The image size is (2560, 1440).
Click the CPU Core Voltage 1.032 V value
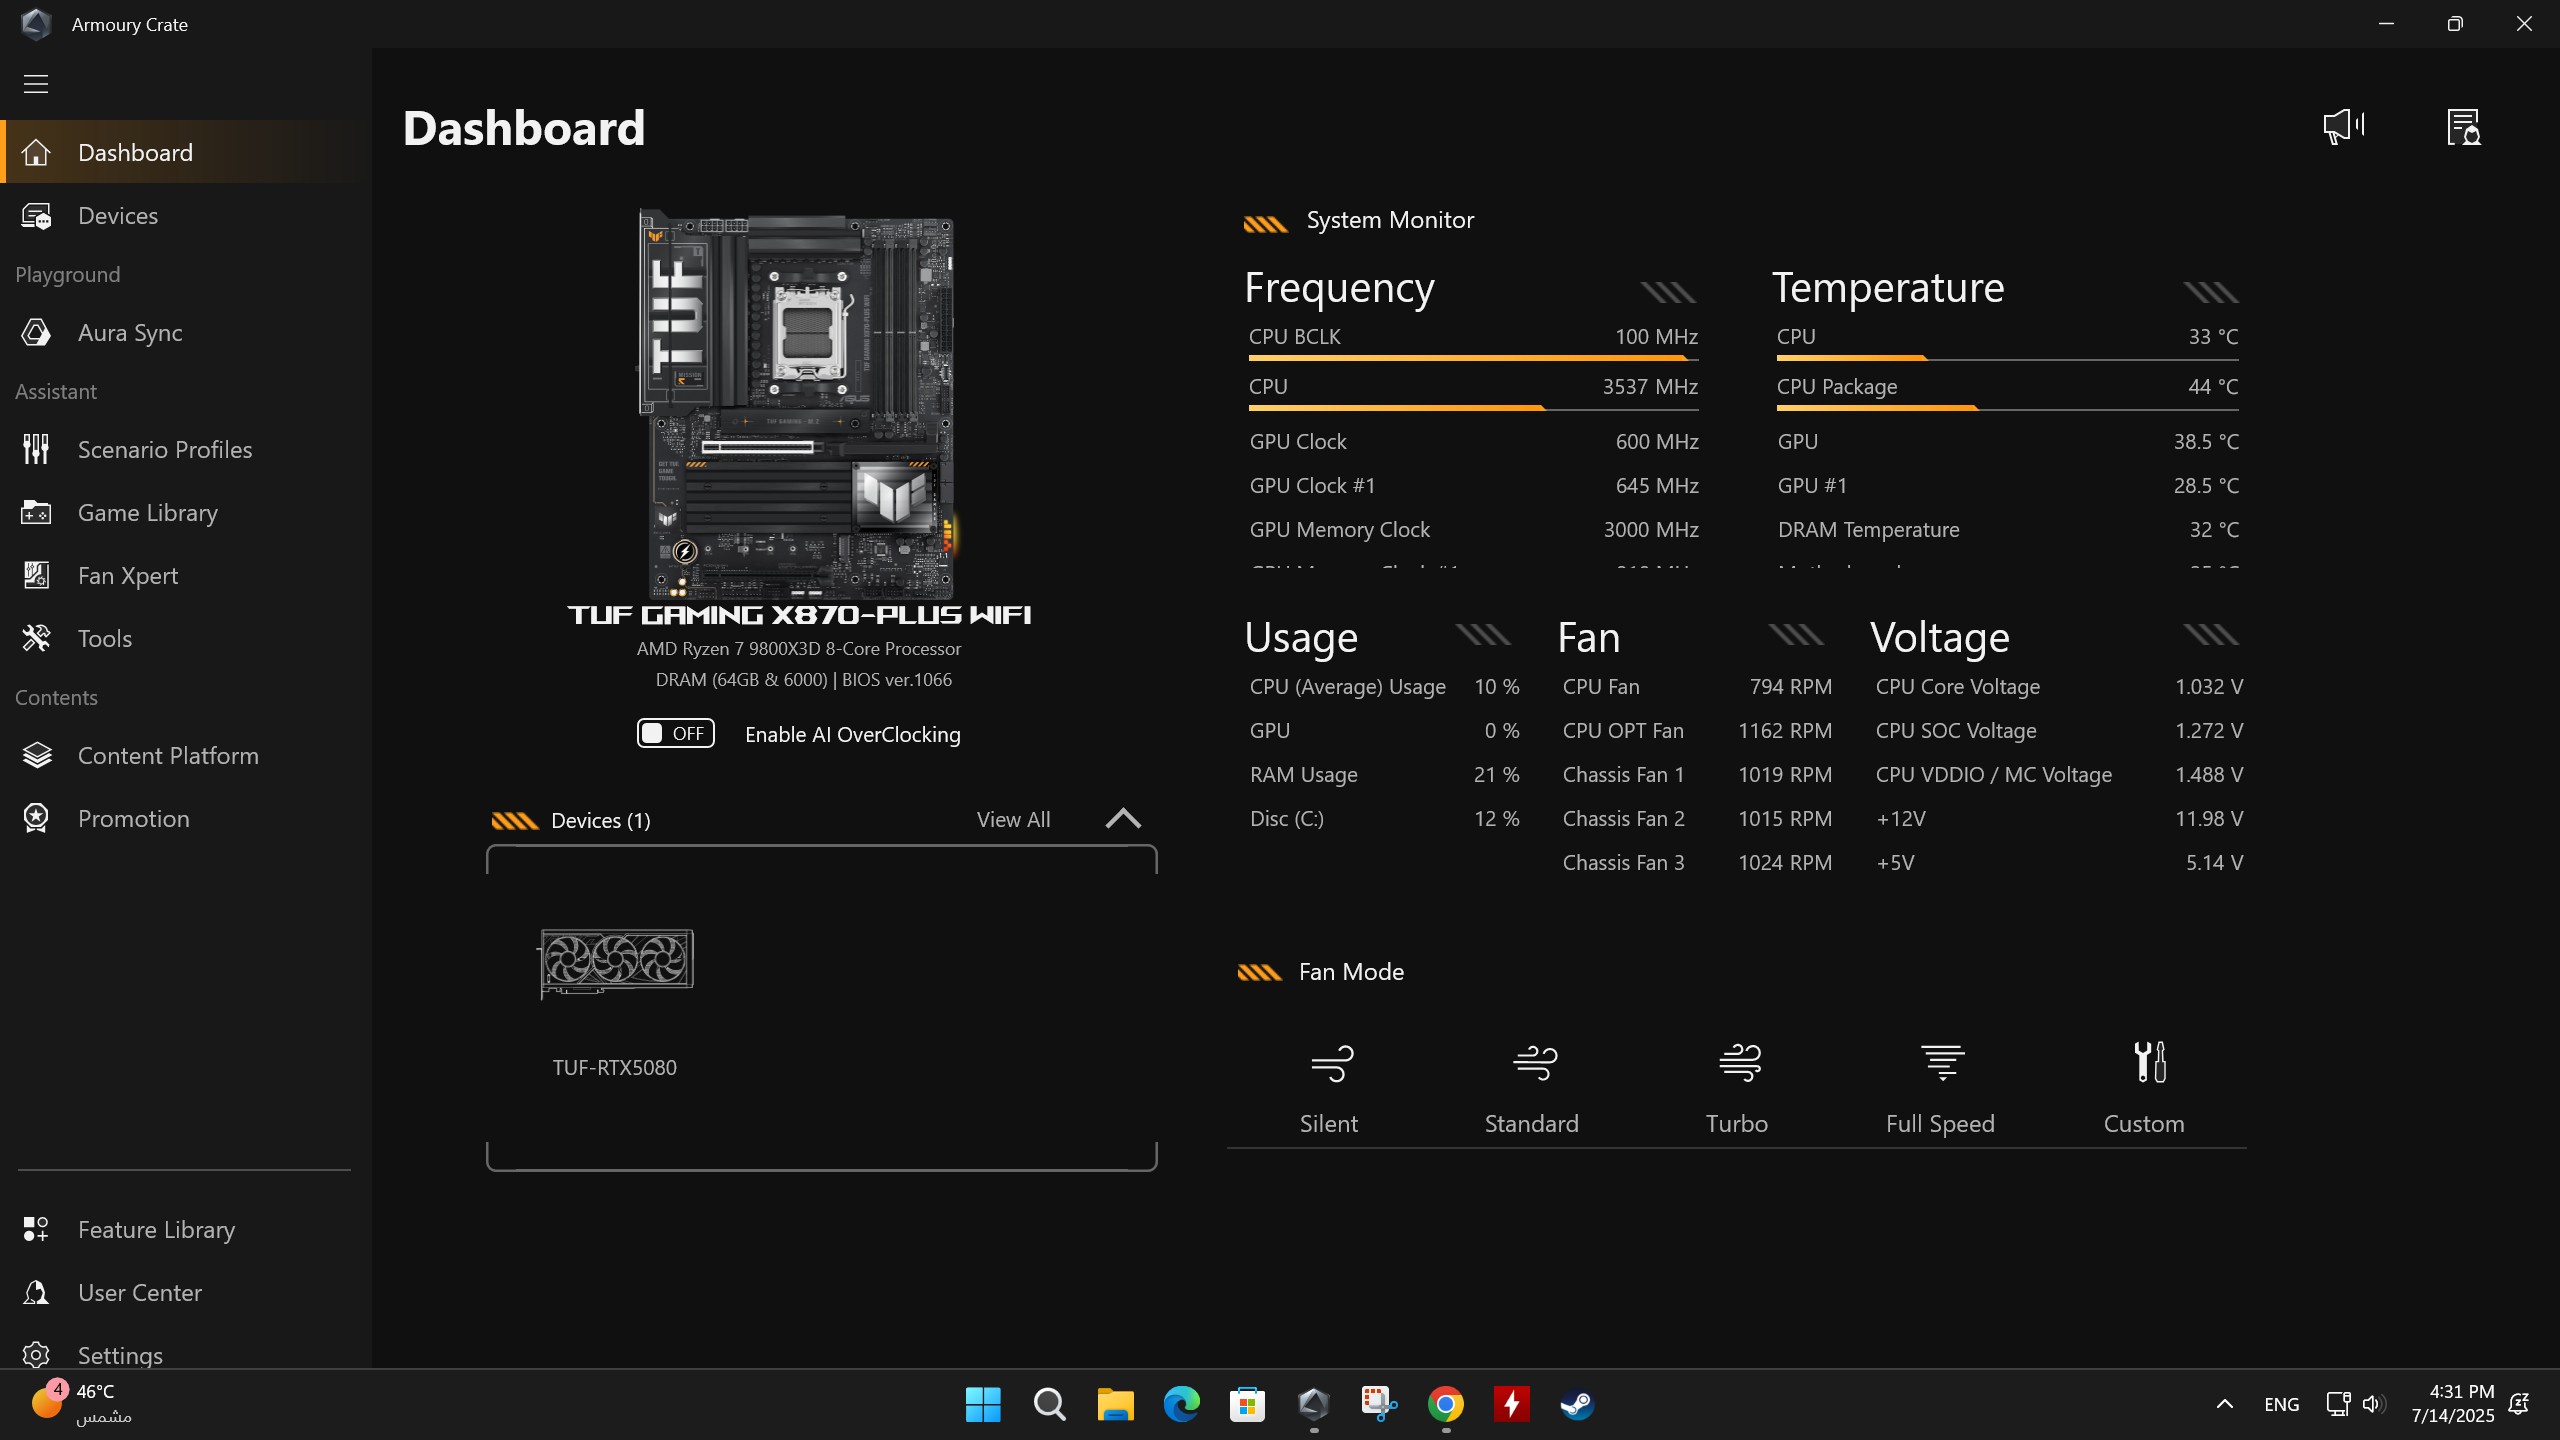[2209, 687]
